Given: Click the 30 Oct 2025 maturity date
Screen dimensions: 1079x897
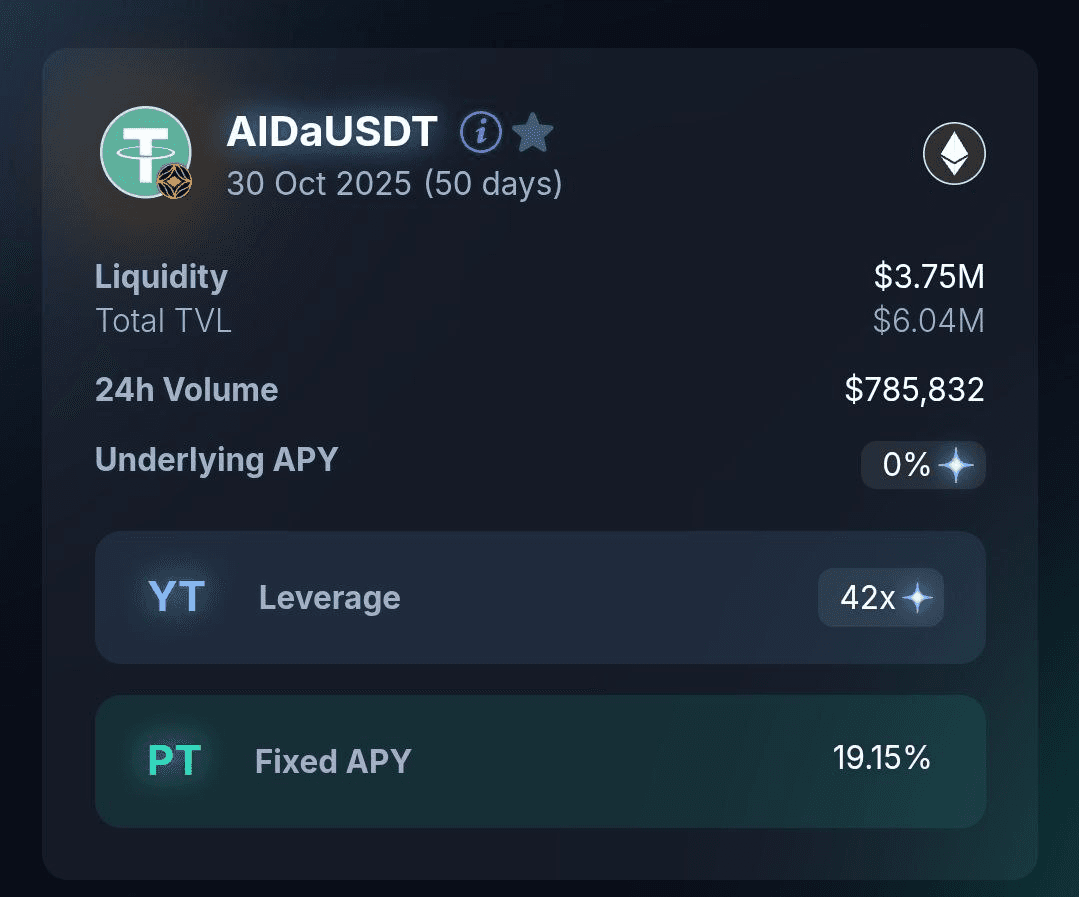Looking at the screenshot, I should [x=319, y=184].
